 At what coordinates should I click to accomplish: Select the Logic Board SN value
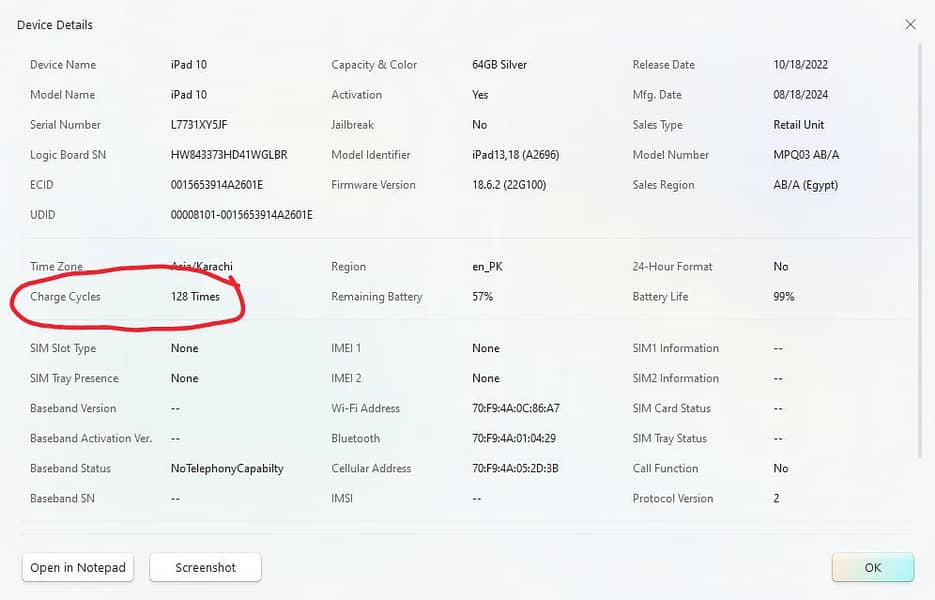(x=229, y=154)
